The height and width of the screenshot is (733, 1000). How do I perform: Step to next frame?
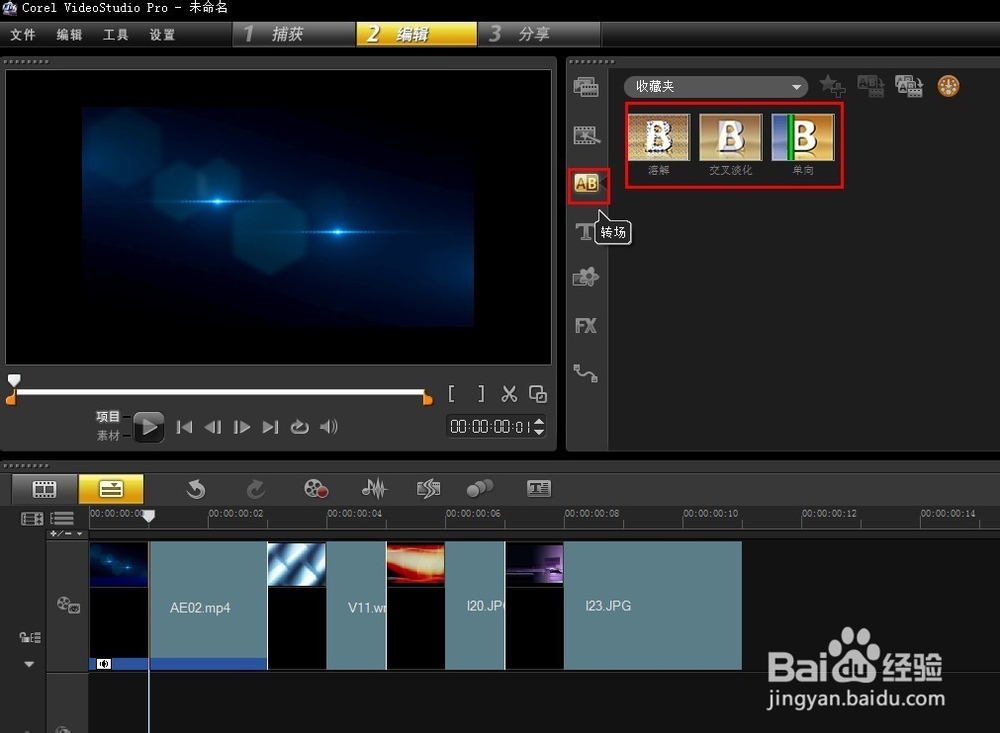coord(242,427)
